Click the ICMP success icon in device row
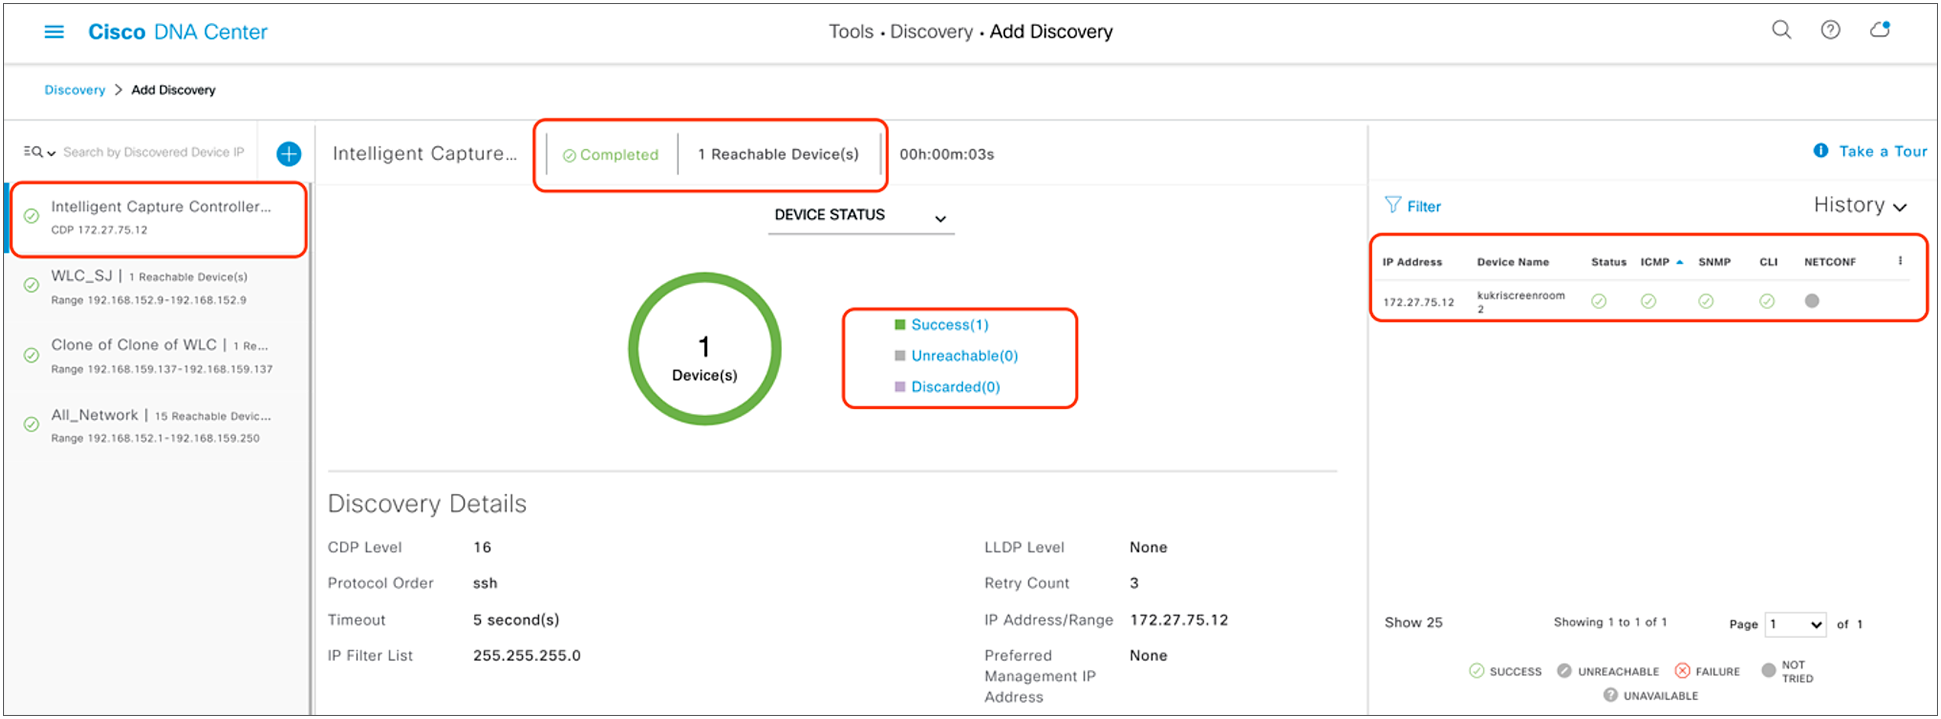1941x719 pixels. tap(1648, 301)
